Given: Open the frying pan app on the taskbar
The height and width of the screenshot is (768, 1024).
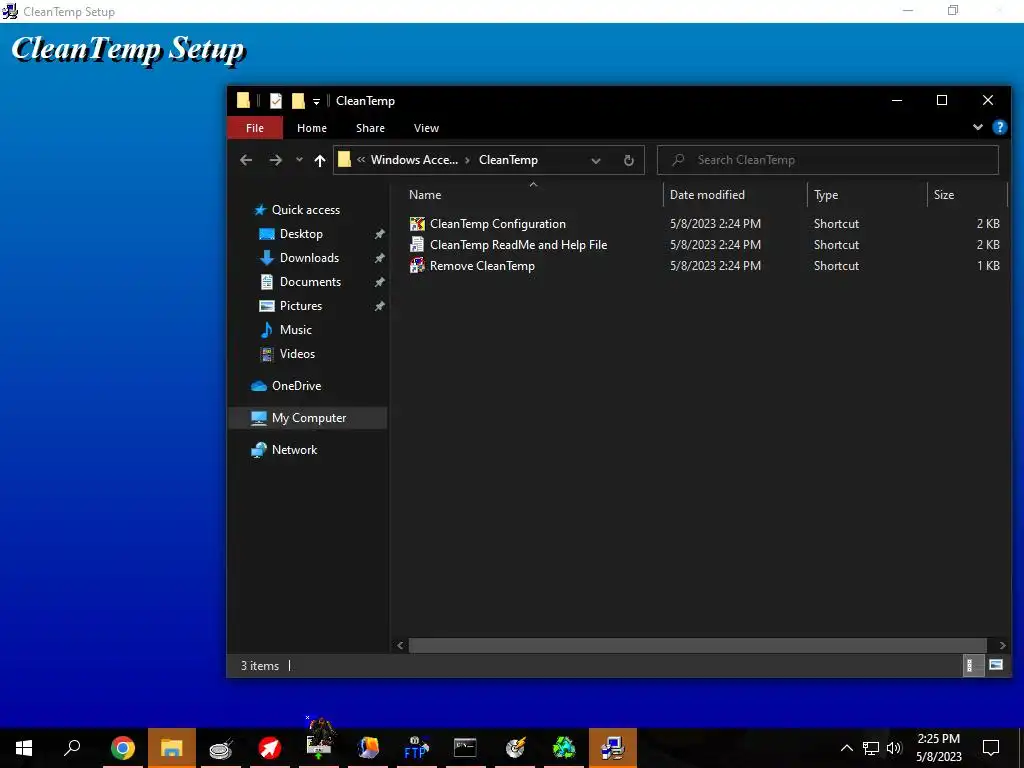Looking at the screenshot, I should tap(221, 748).
